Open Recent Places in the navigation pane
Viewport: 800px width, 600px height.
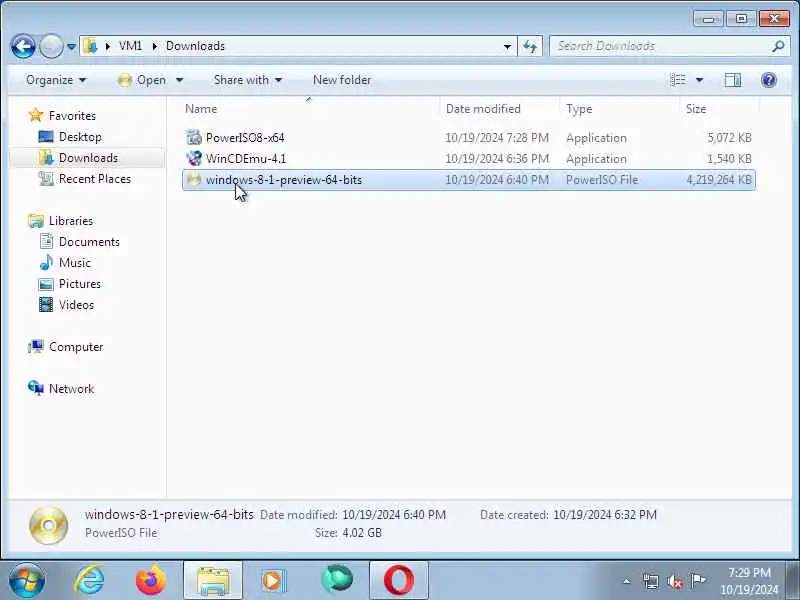[95, 179]
